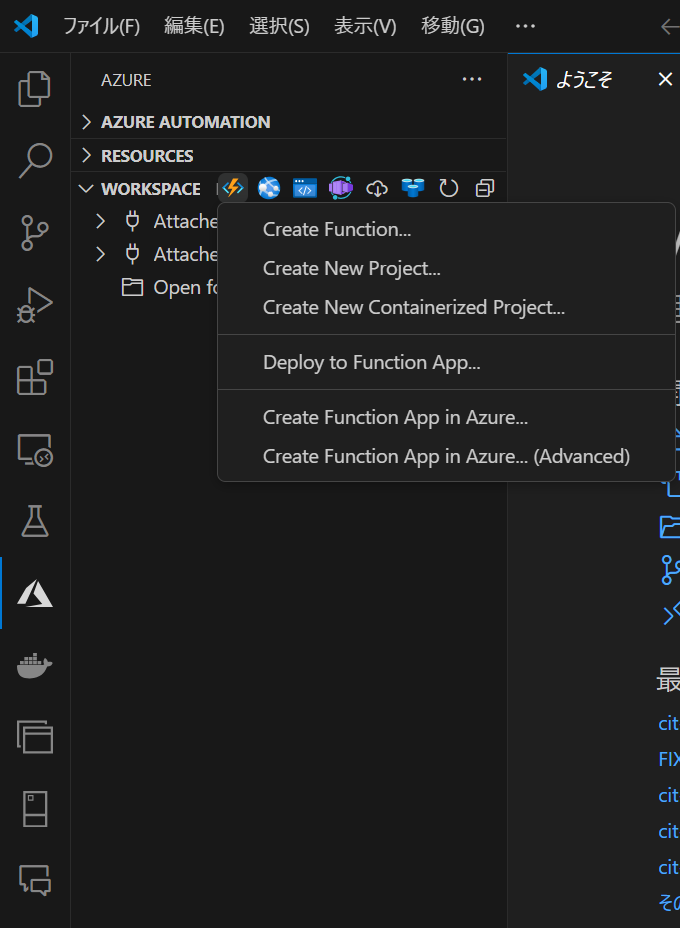Click the workspace Refresh icon
The width and height of the screenshot is (680, 928).
click(x=449, y=188)
